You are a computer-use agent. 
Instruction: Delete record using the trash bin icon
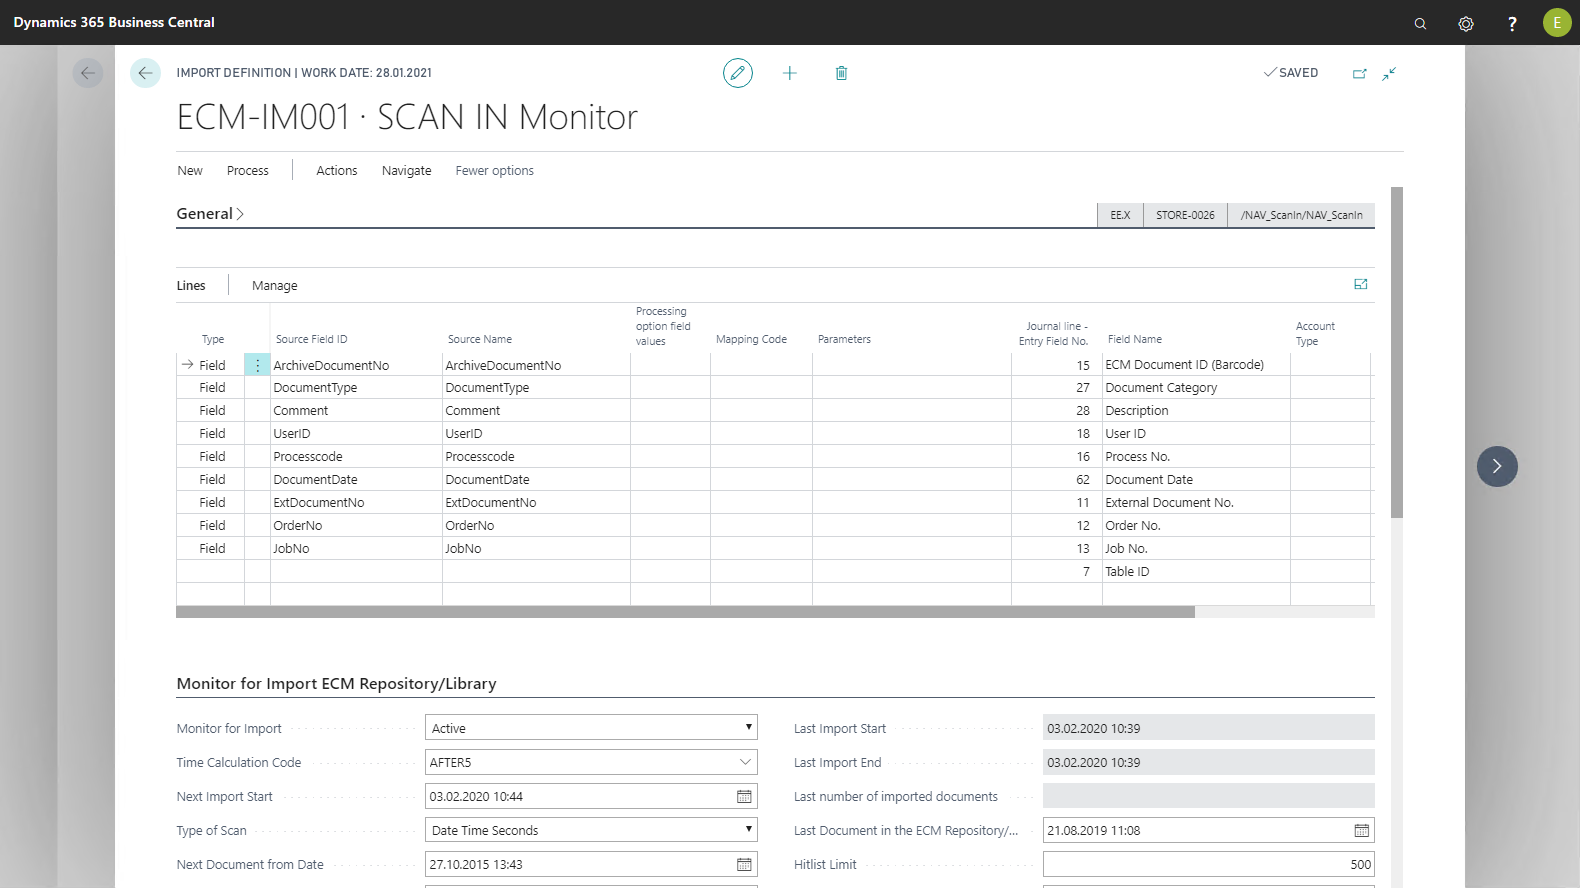842,73
